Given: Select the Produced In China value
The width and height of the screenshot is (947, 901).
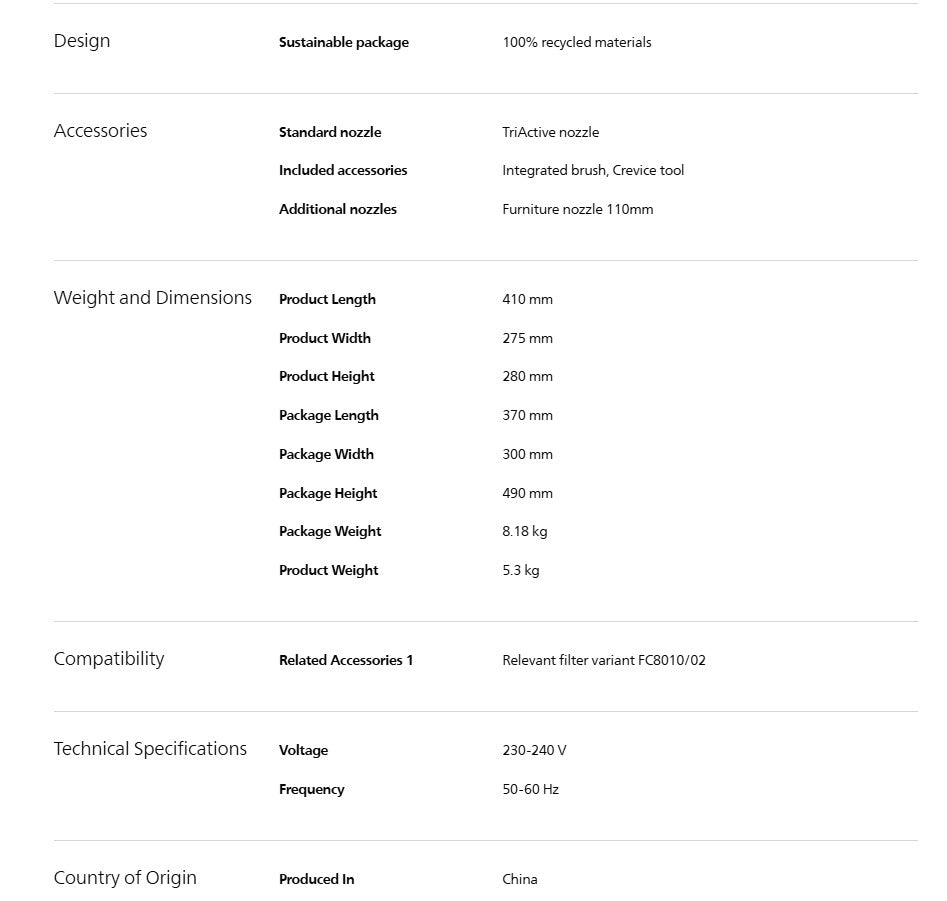Looking at the screenshot, I should coord(519,879).
